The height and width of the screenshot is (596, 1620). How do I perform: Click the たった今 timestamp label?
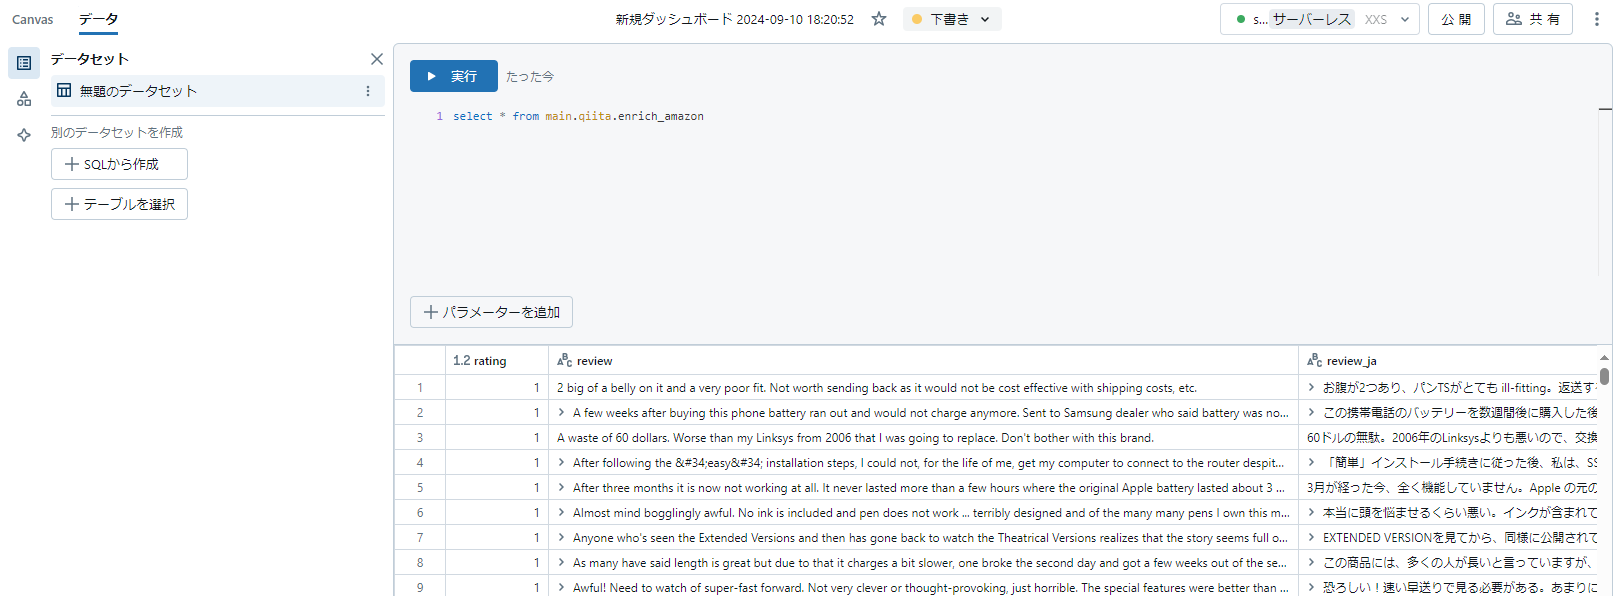click(530, 76)
